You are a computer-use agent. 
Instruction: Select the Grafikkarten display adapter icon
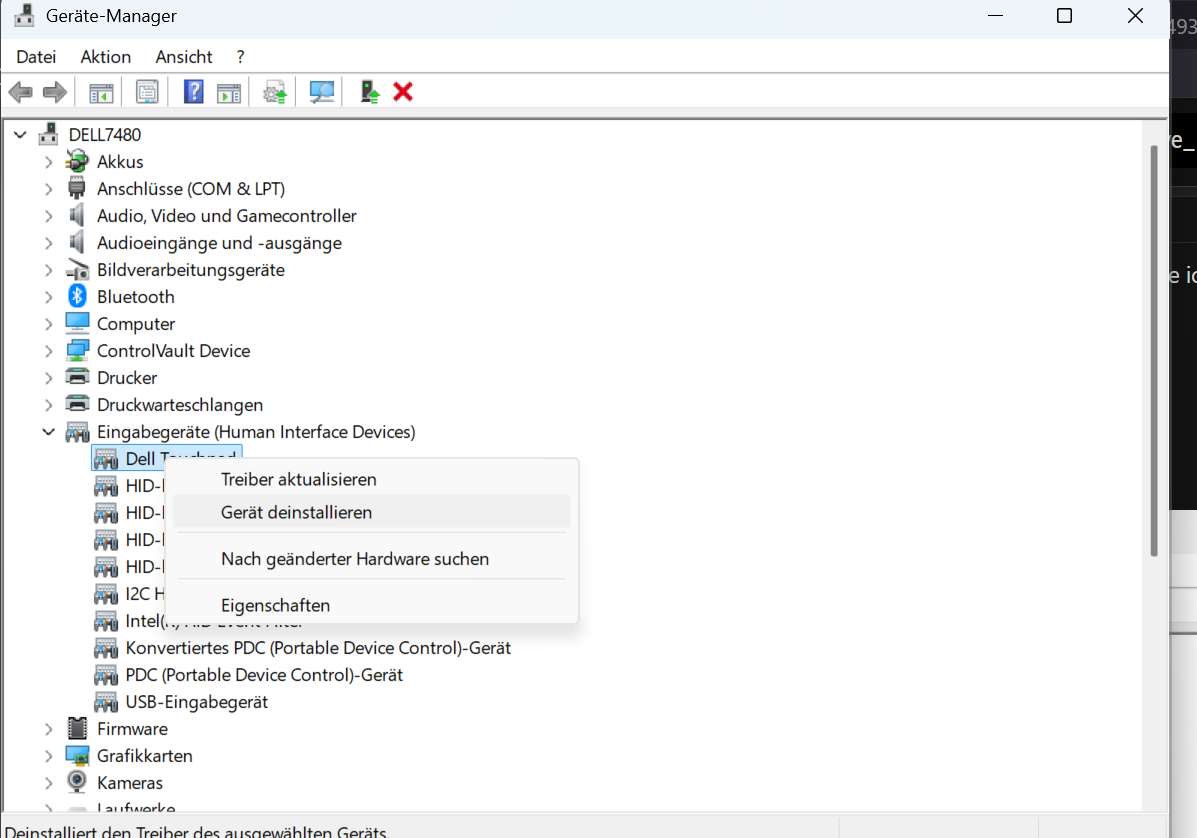[77, 756]
